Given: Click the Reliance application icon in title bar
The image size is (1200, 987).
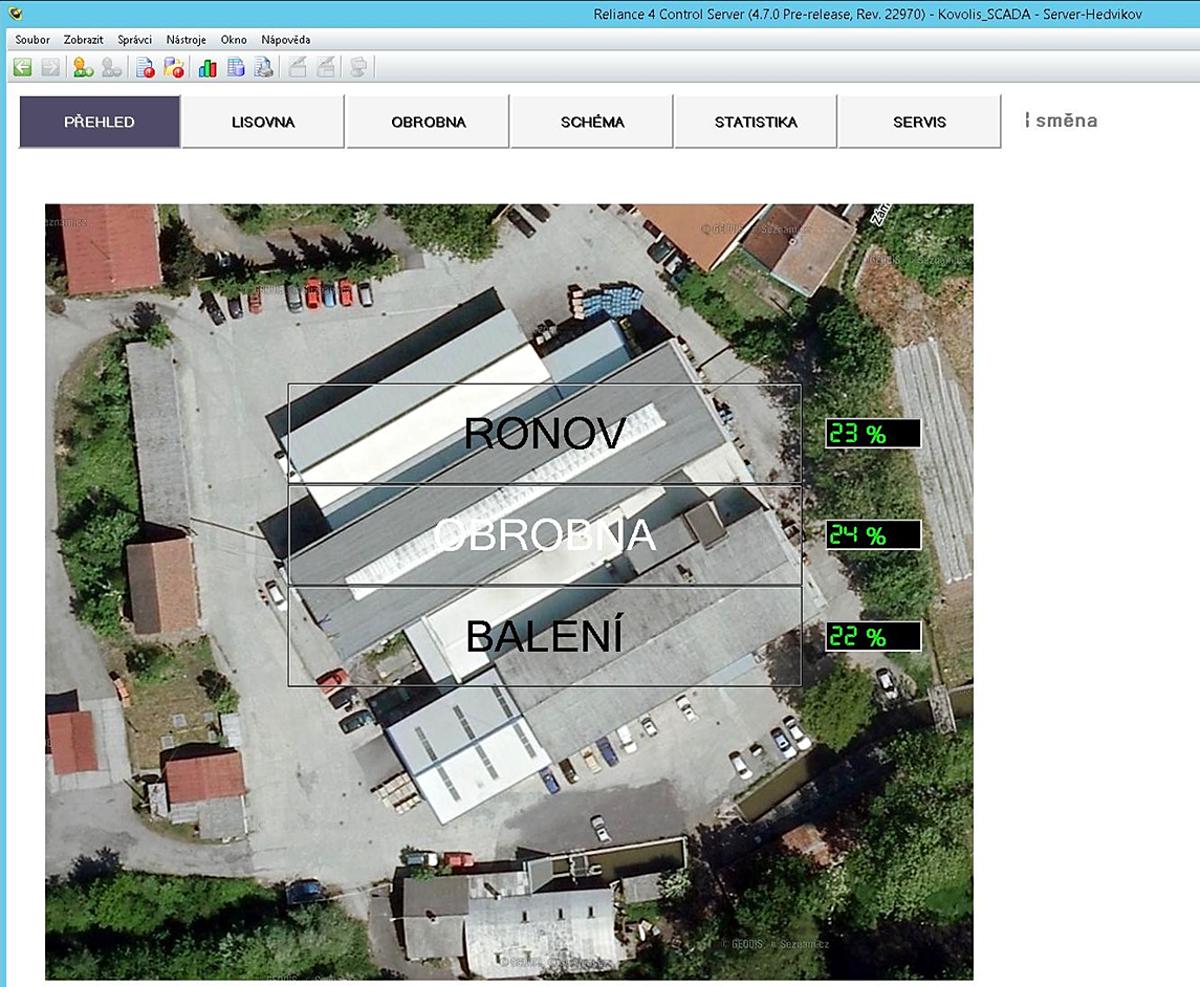Looking at the screenshot, I should (x=14, y=13).
